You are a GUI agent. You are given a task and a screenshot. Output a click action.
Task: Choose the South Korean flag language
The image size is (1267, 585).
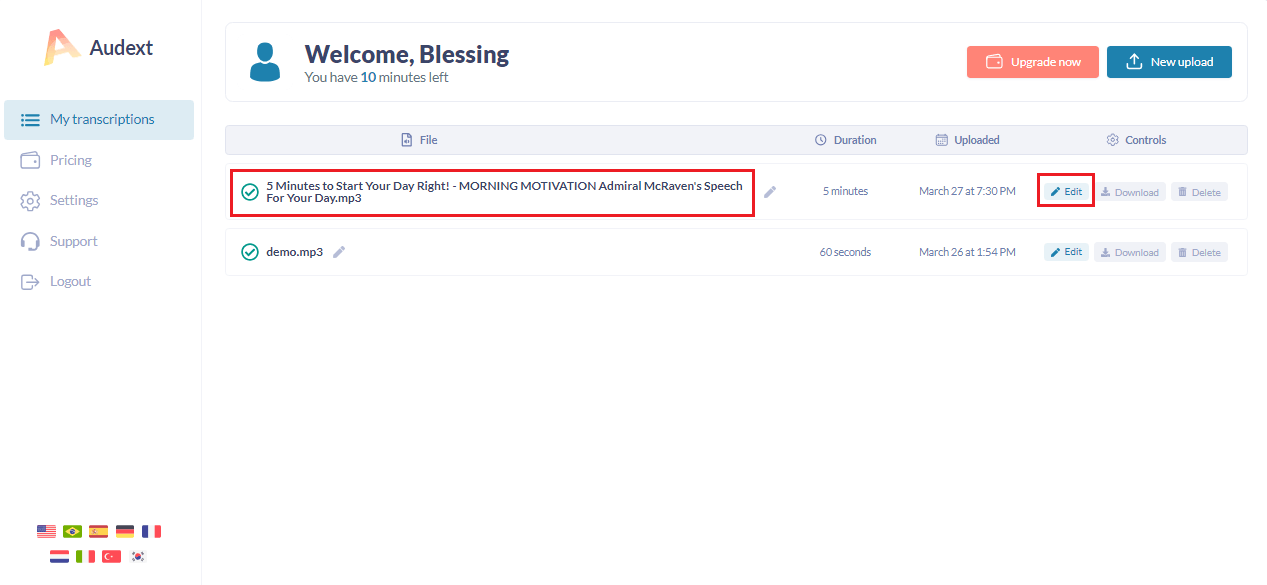tap(138, 556)
